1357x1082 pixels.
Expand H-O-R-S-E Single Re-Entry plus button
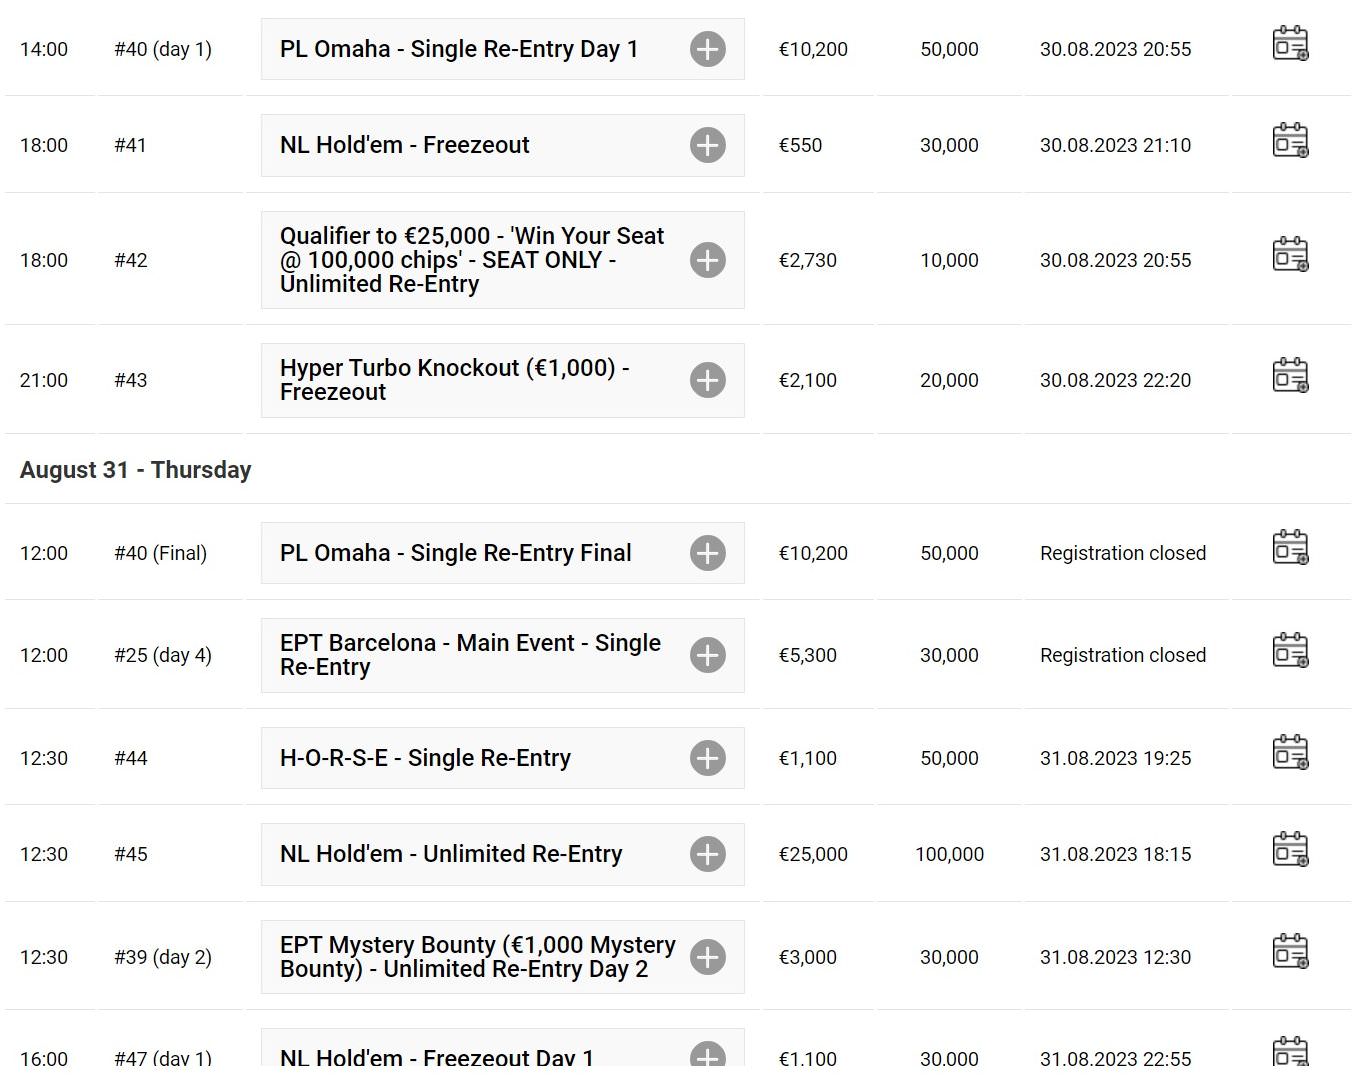point(708,758)
